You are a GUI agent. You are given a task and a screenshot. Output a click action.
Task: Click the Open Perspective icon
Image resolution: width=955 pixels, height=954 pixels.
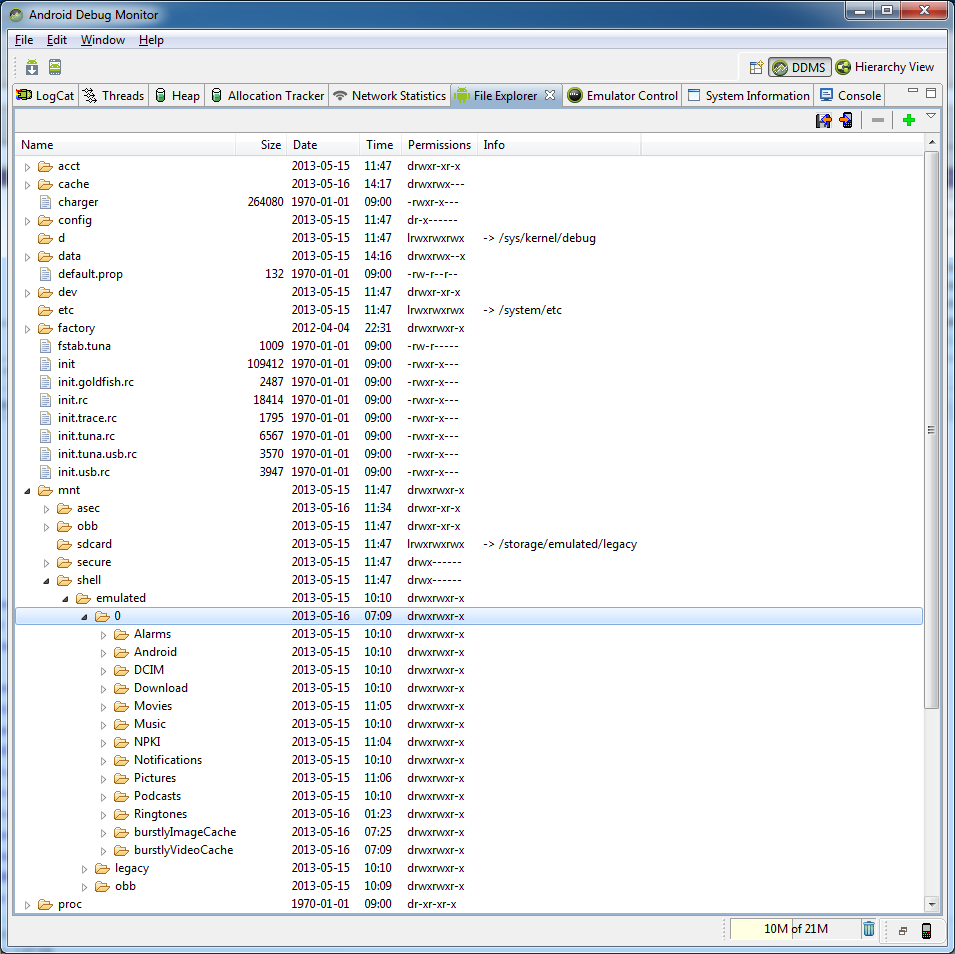pyautogui.click(x=756, y=67)
